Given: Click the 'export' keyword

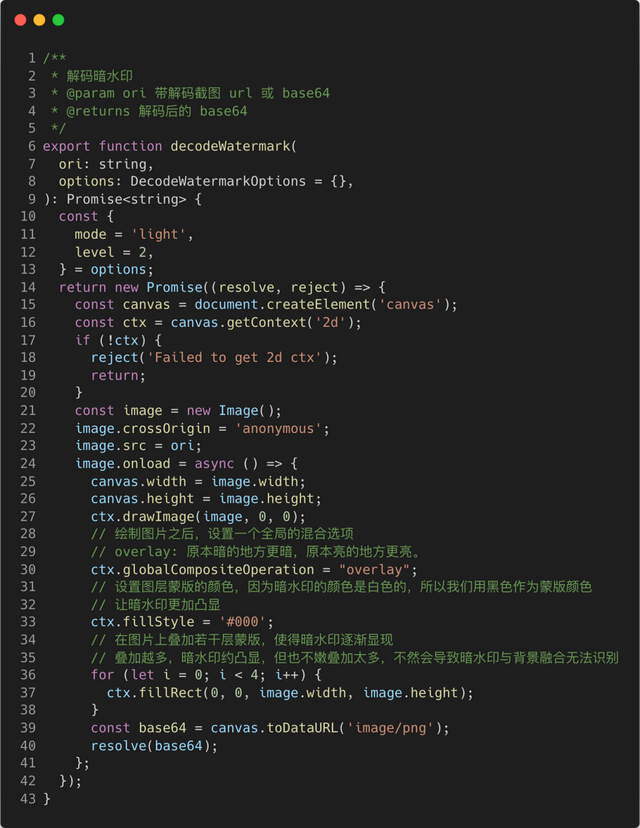Looking at the screenshot, I should coord(67,146).
